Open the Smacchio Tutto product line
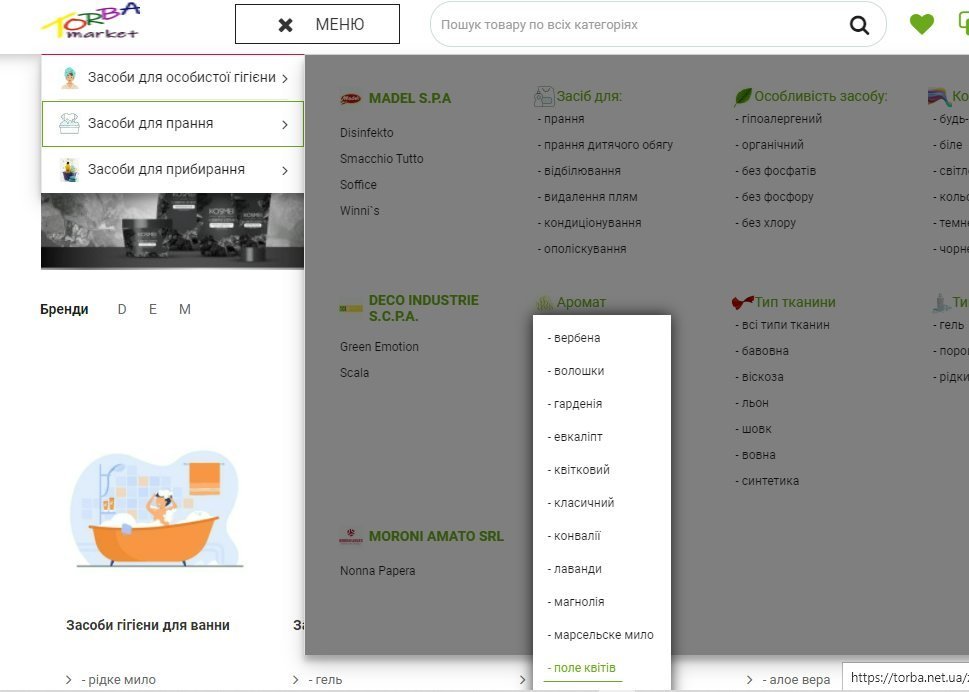The width and height of the screenshot is (969, 692). pyautogui.click(x=381, y=159)
